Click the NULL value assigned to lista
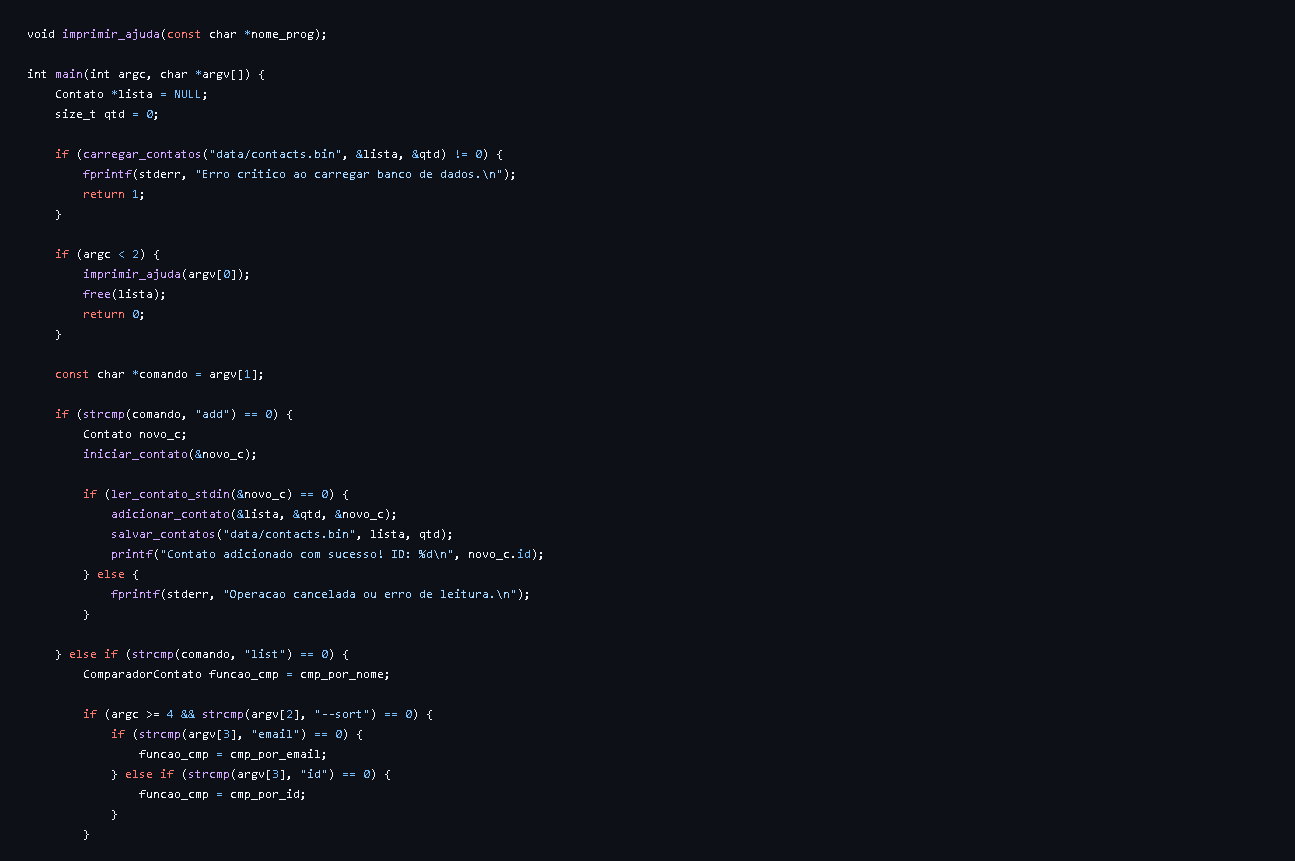 [187, 94]
